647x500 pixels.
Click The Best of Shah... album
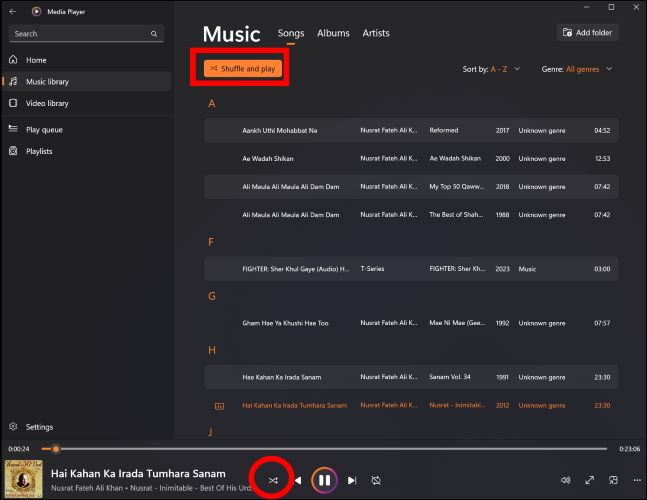(456, 215)
